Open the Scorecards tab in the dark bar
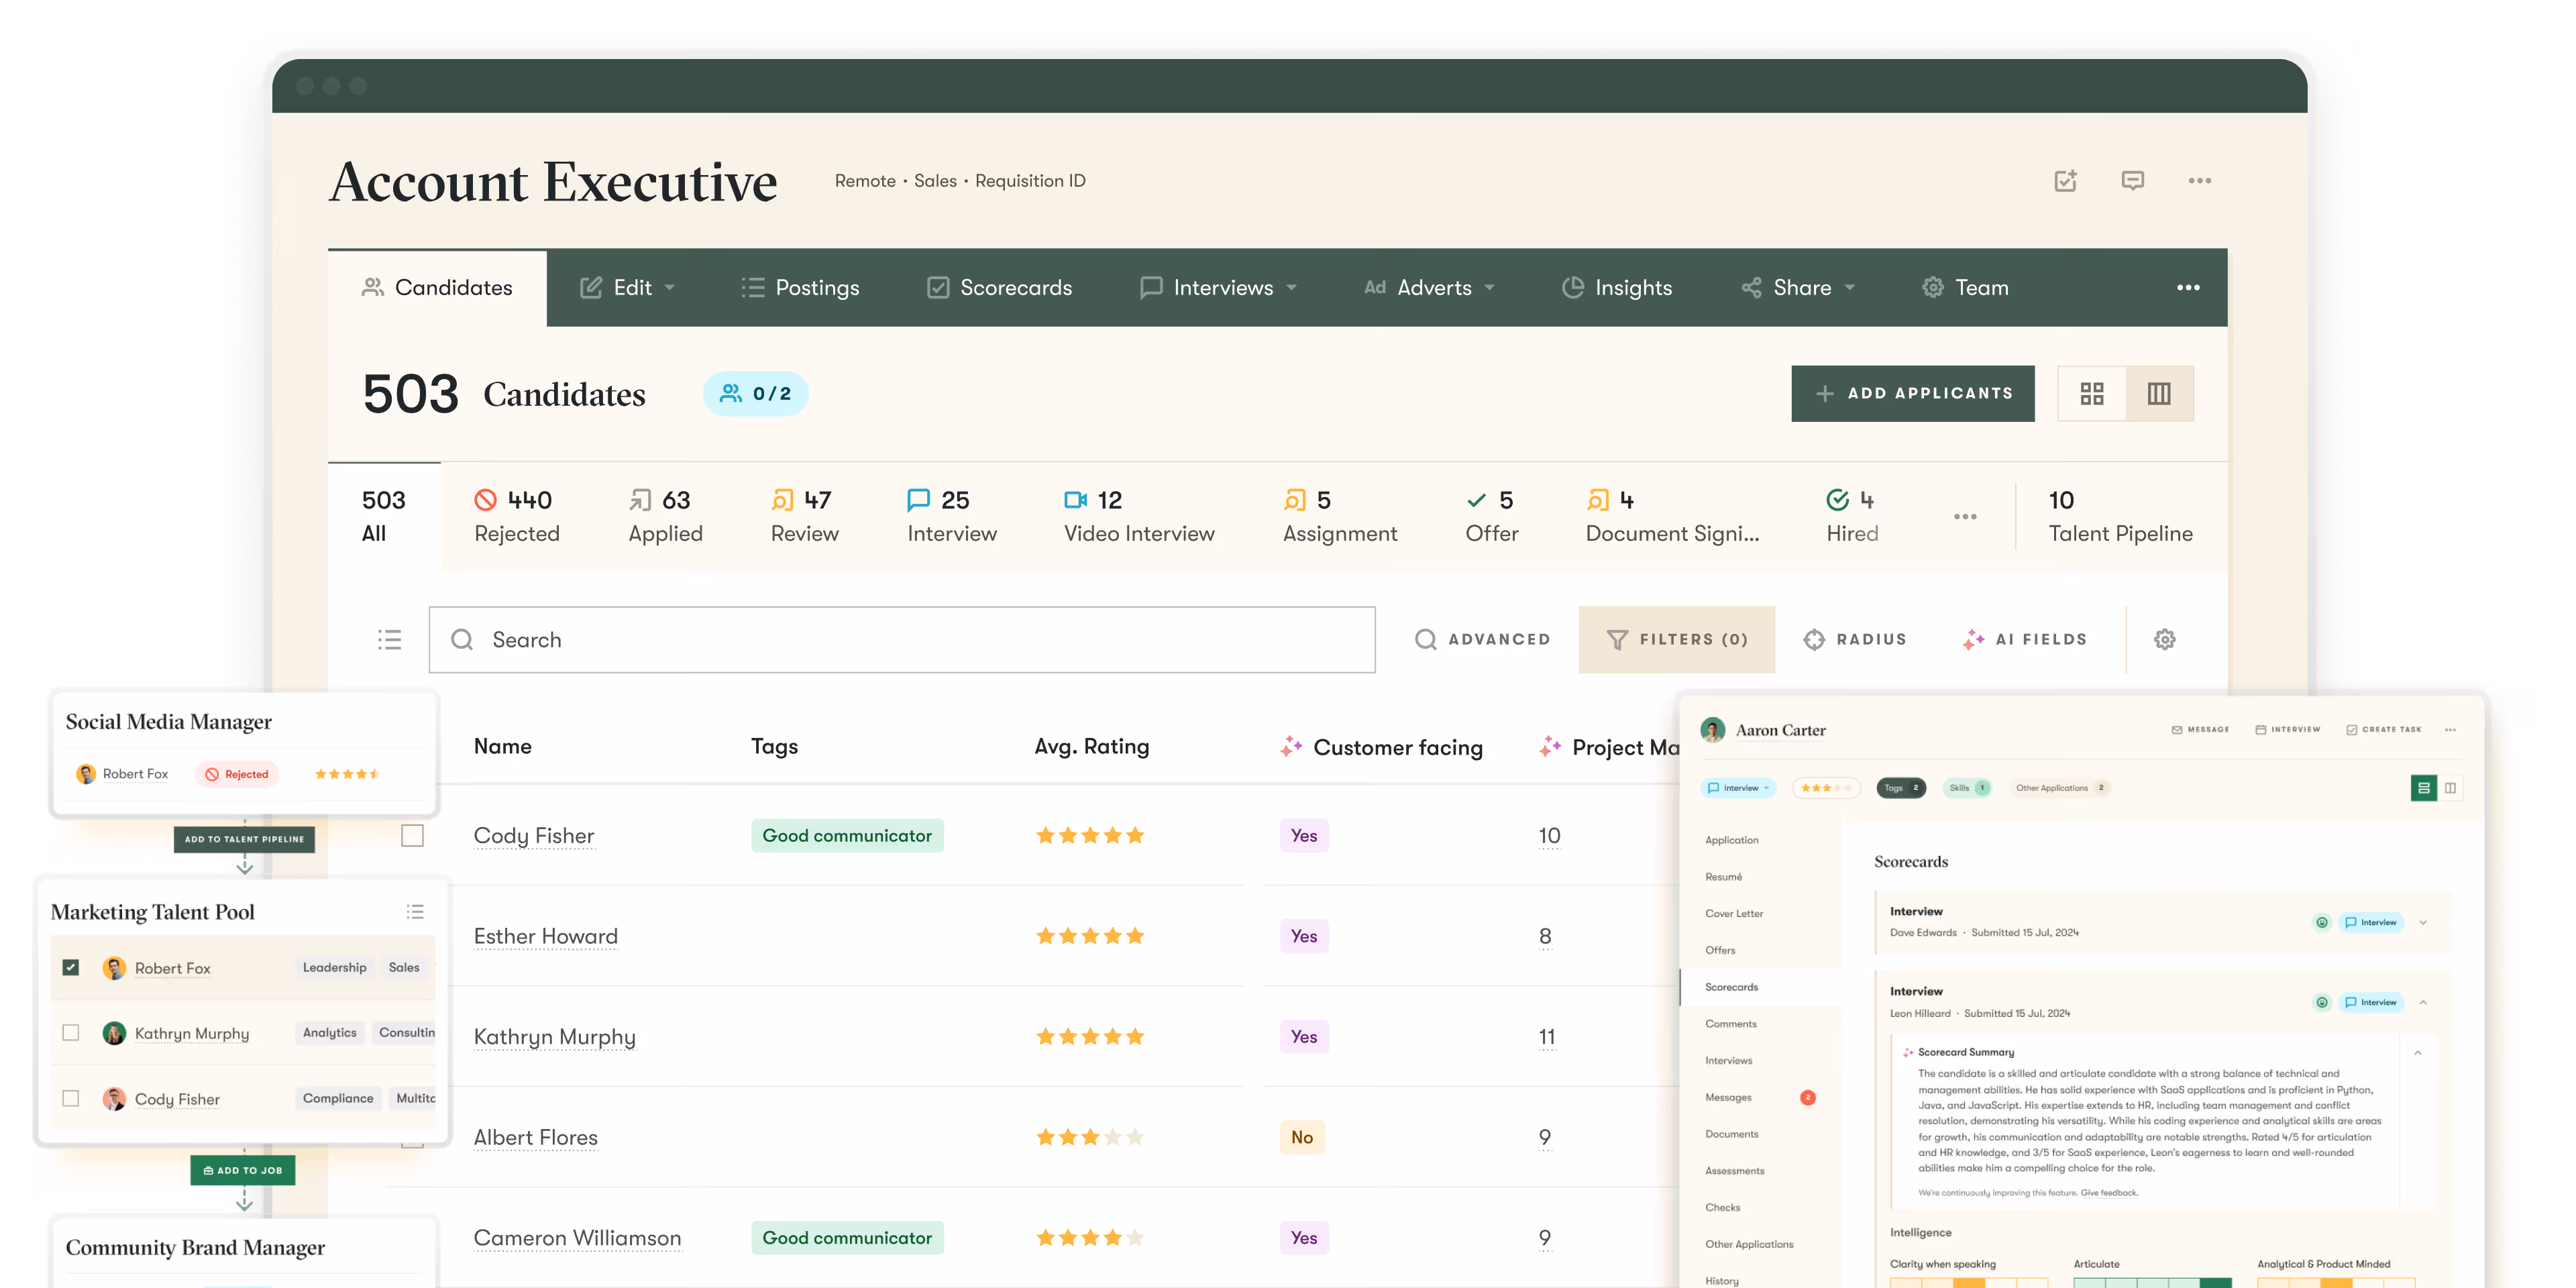Screen dimensions: 2576x1288 click(999, 288)
